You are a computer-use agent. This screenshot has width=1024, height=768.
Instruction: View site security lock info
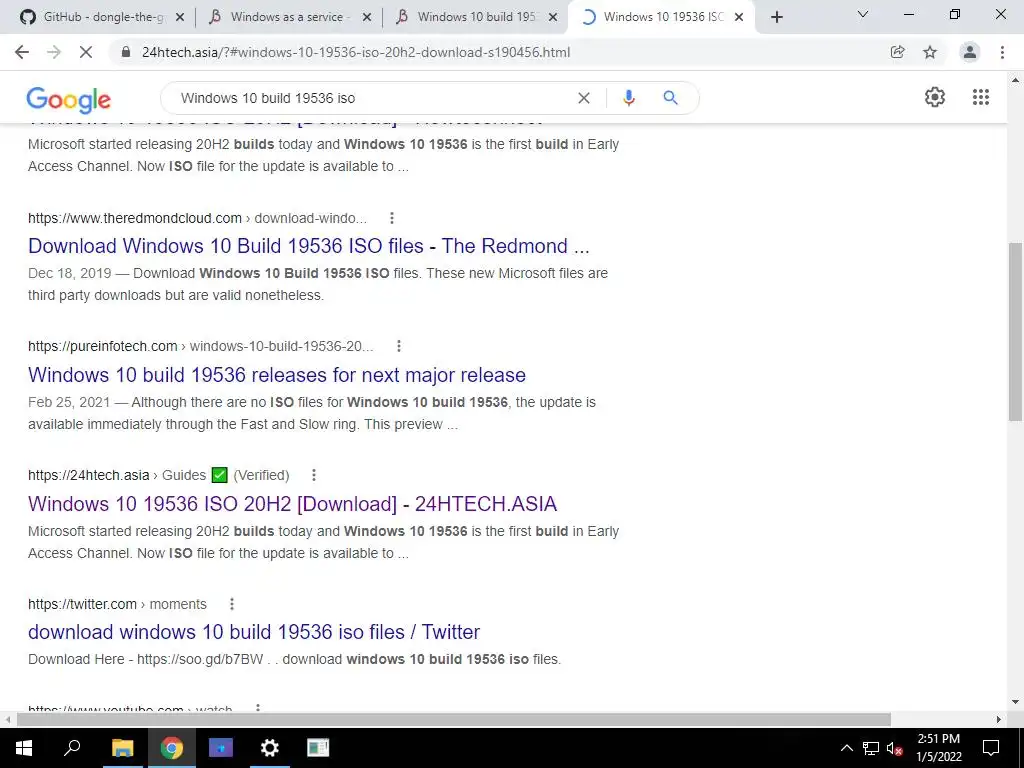(126, 52)
